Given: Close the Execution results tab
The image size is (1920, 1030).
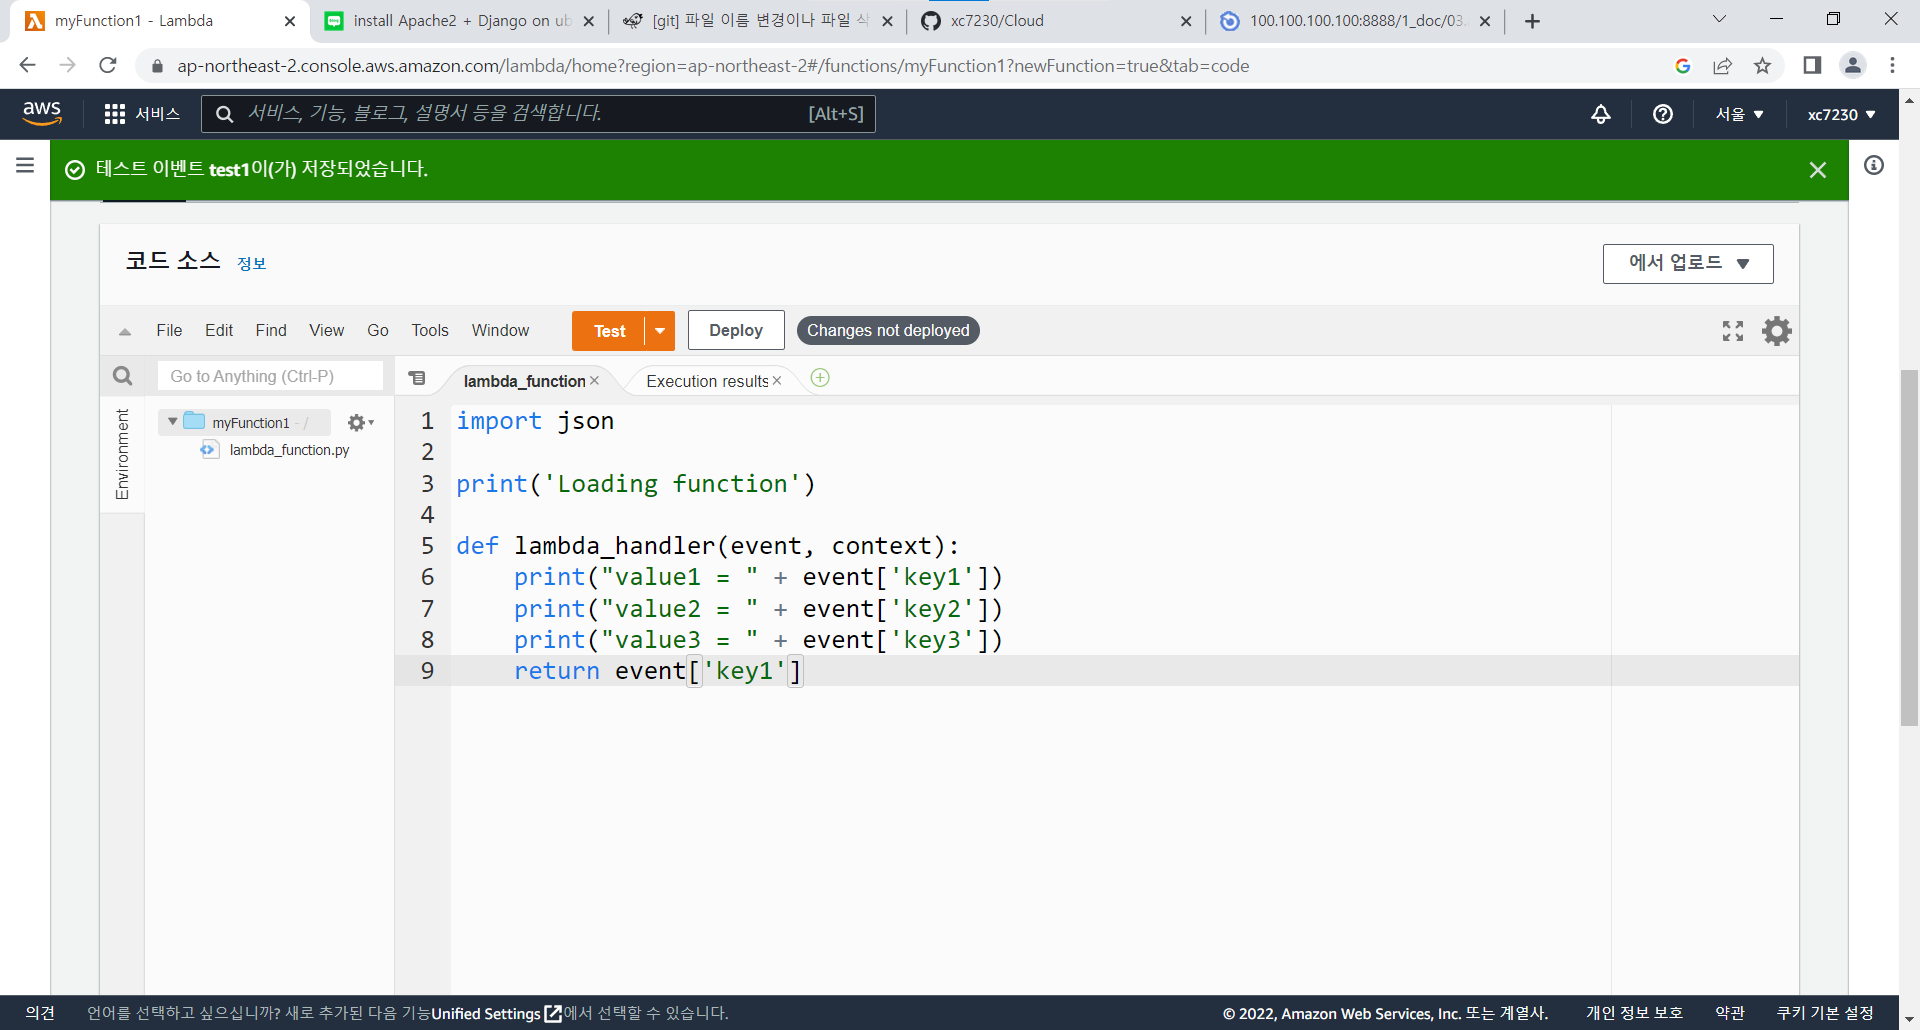Looking at the screenshot, I should coord(777,381).
